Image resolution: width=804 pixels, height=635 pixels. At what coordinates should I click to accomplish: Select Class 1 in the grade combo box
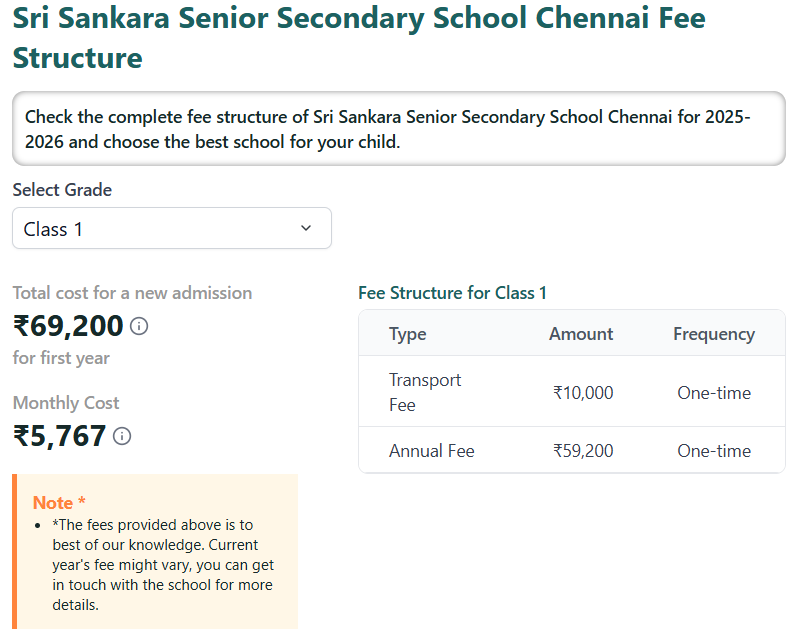click(170, 228)
